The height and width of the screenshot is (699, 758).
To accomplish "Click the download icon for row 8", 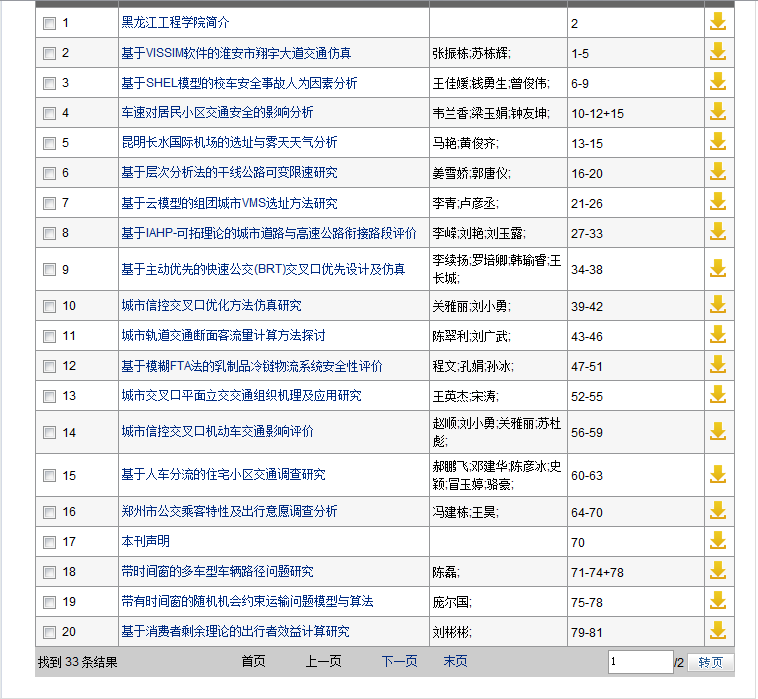I will click(x=718, y=232).
